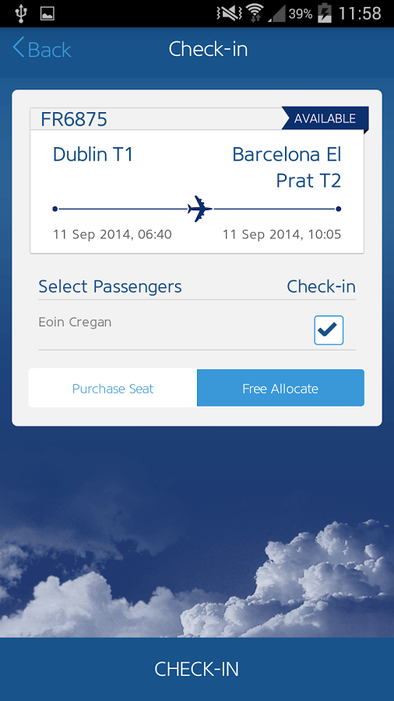
Task: Tap the mobile signal strength icon
Action: [276, 14]
